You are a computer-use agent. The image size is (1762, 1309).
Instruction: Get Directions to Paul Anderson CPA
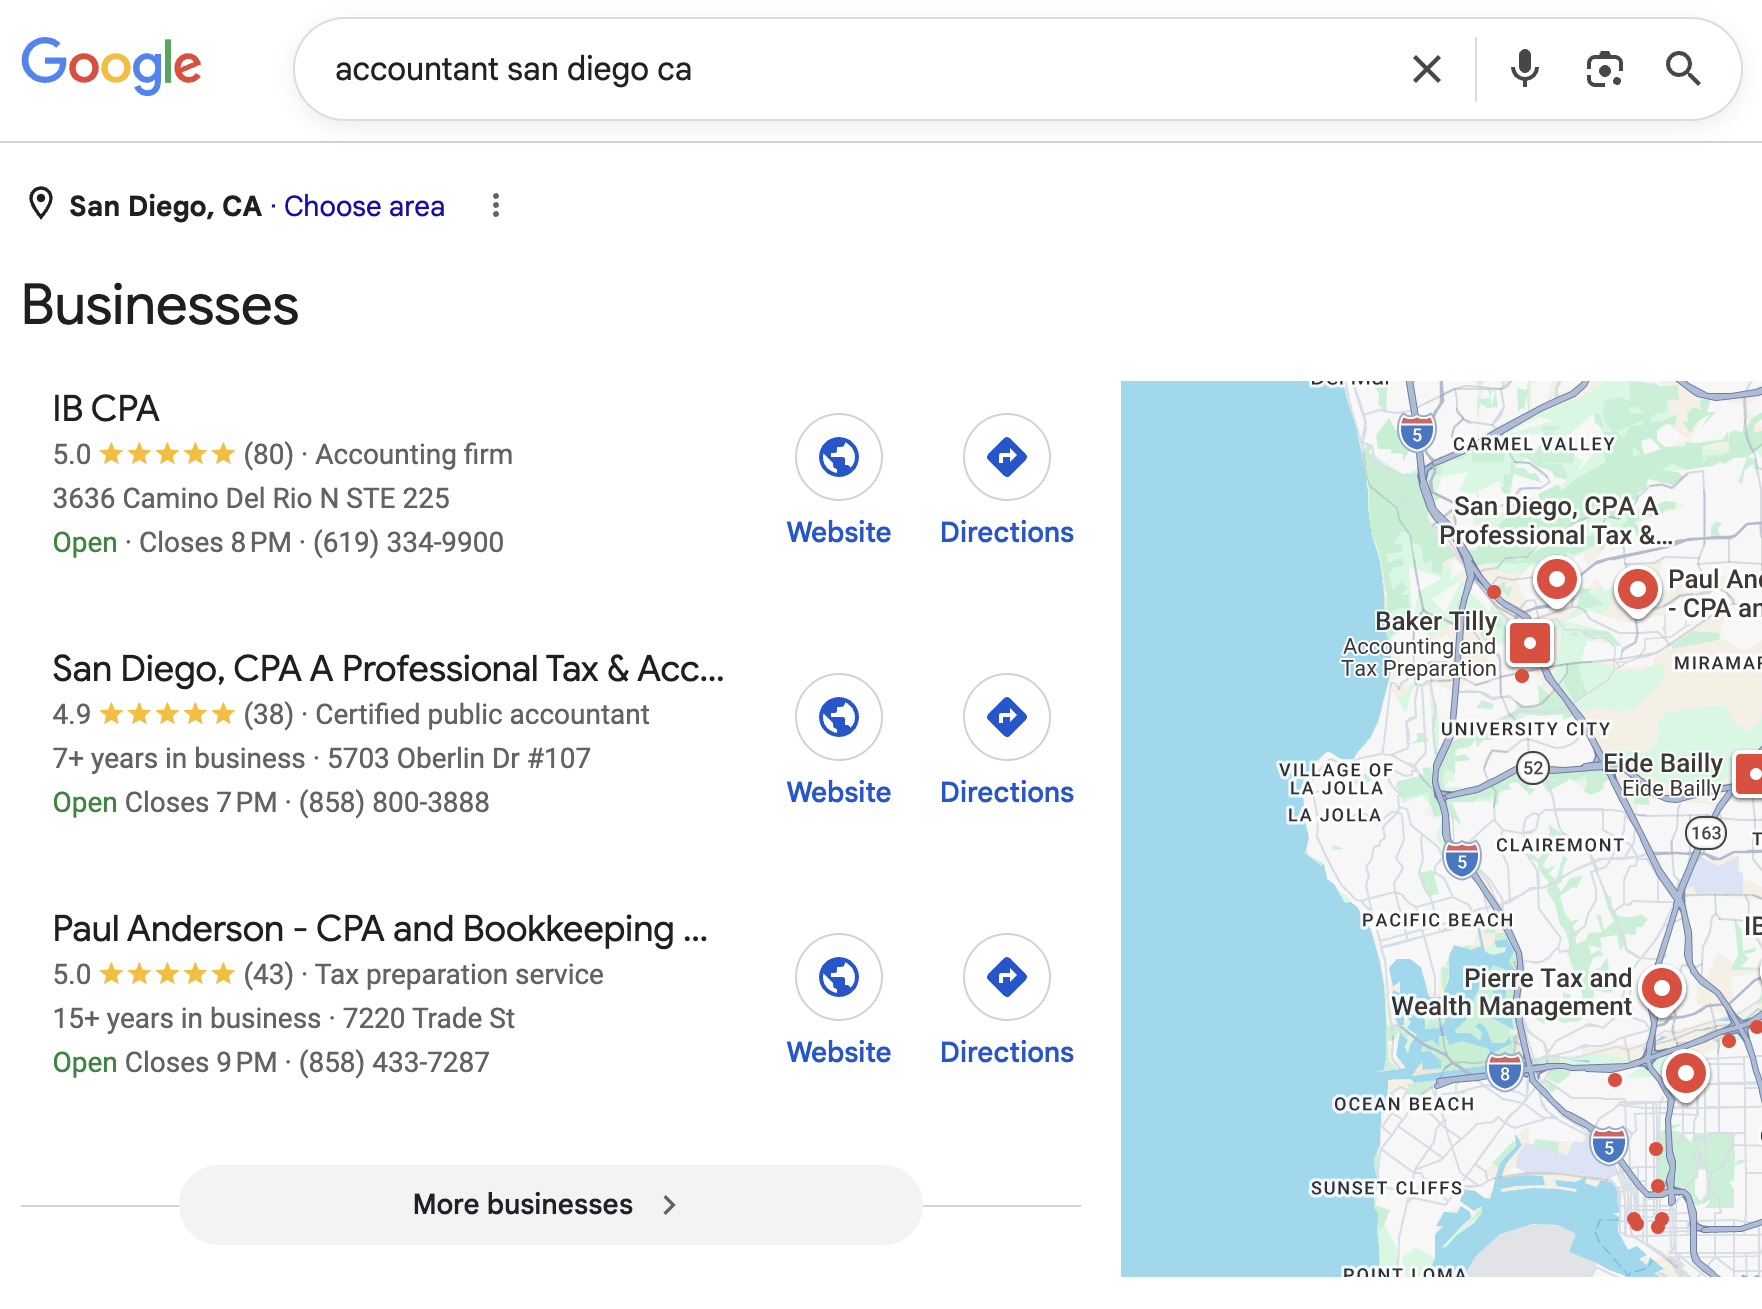1006,977
